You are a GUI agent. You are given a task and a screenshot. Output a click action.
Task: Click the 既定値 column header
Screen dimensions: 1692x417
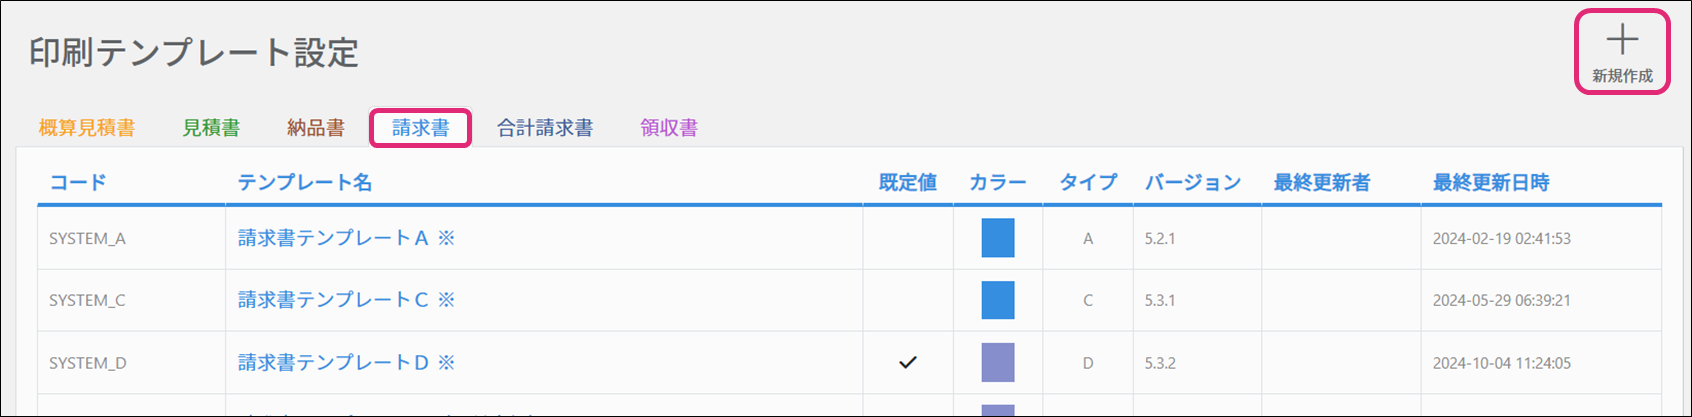tap(907, 183)
